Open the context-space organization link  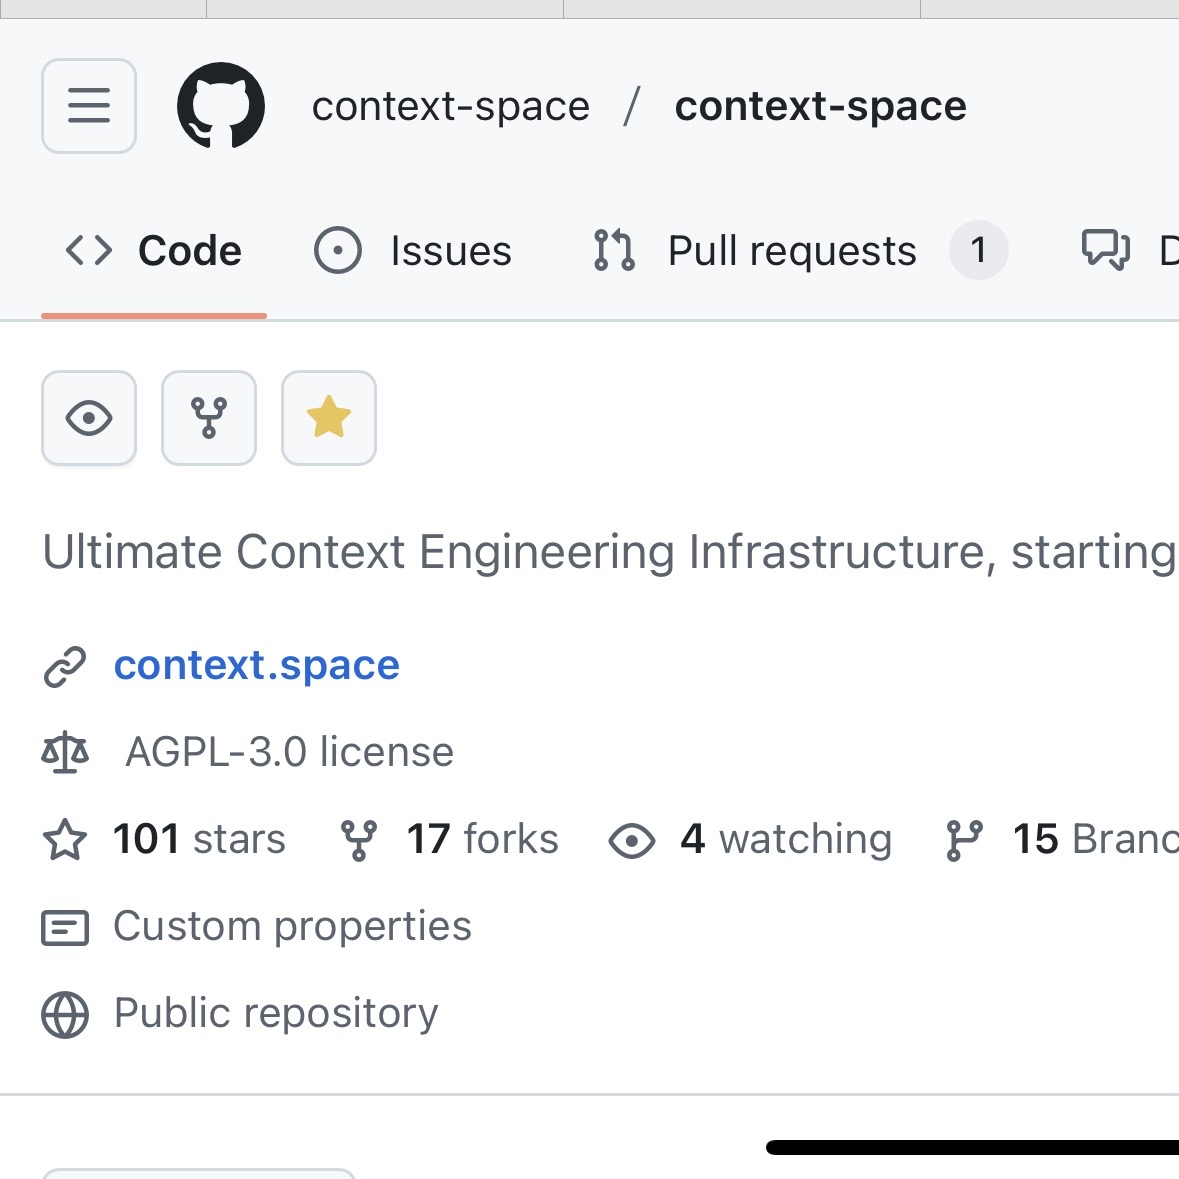(x=450, y=106)
